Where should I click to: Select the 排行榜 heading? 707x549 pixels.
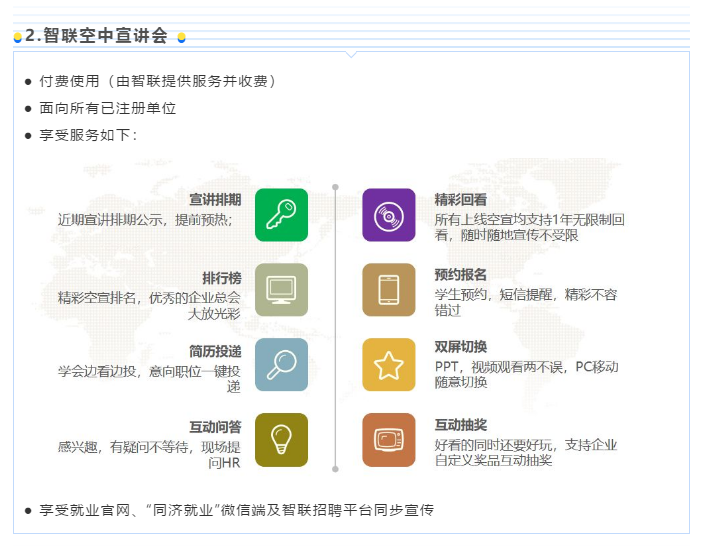[221, 278]
